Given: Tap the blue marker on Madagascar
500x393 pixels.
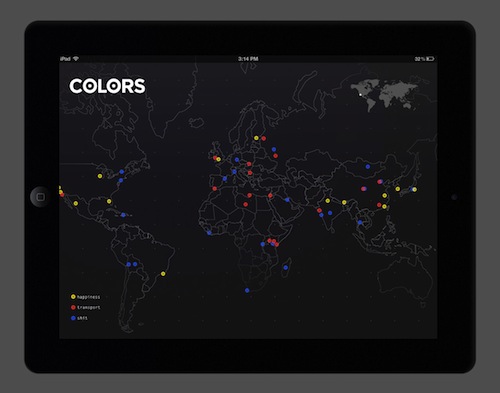Looking at the screenshot, I should (286, 268).
